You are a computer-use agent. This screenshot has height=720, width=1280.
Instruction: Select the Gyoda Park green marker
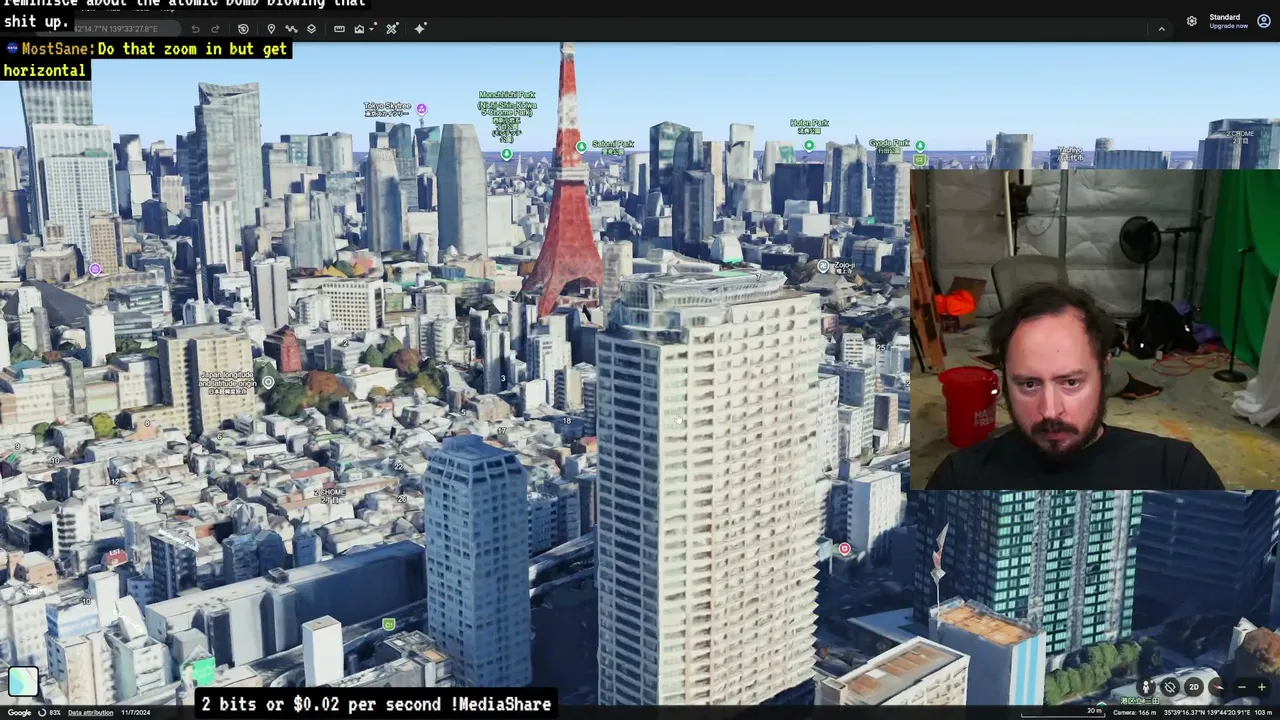click(920, 146)
